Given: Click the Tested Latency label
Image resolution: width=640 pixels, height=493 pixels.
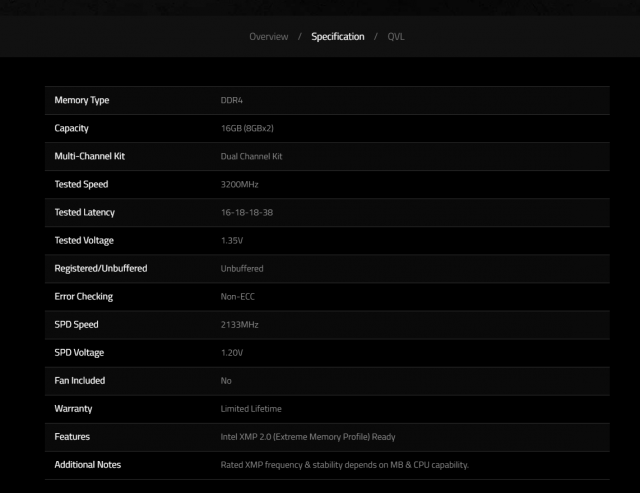Looking at the screenshot, I should point(84,213).
